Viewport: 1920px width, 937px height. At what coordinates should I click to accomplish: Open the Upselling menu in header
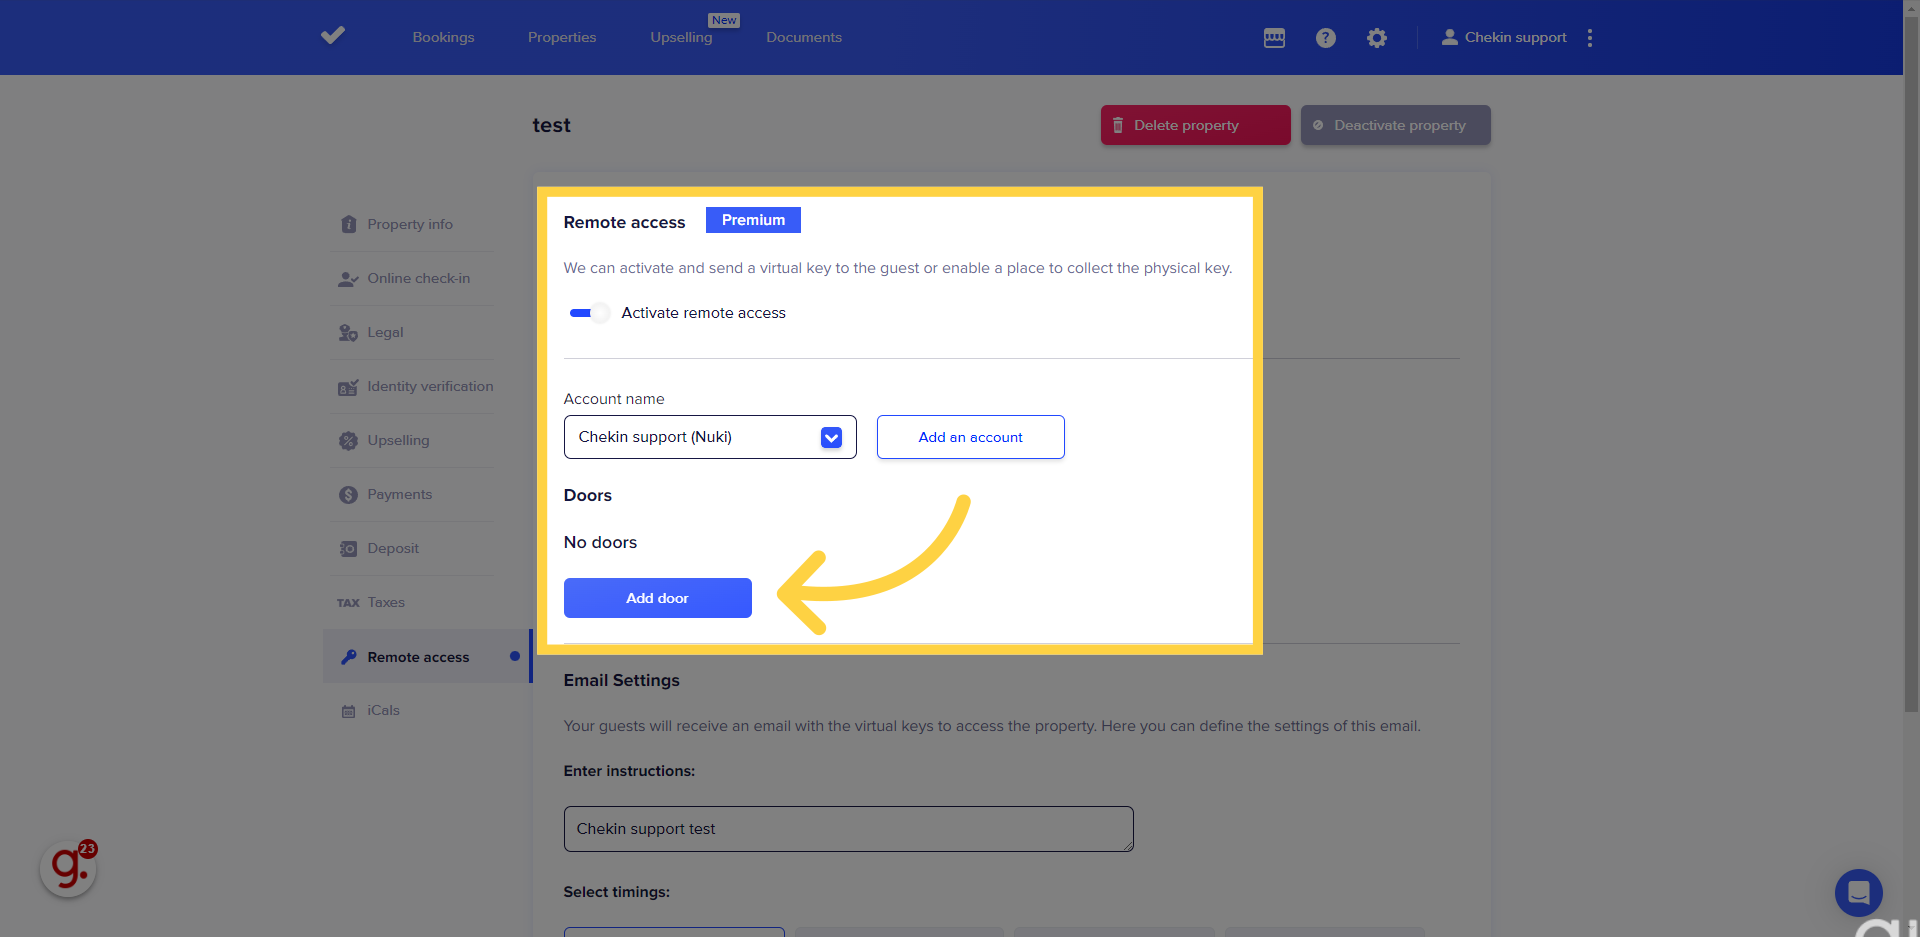coord(681,38)
